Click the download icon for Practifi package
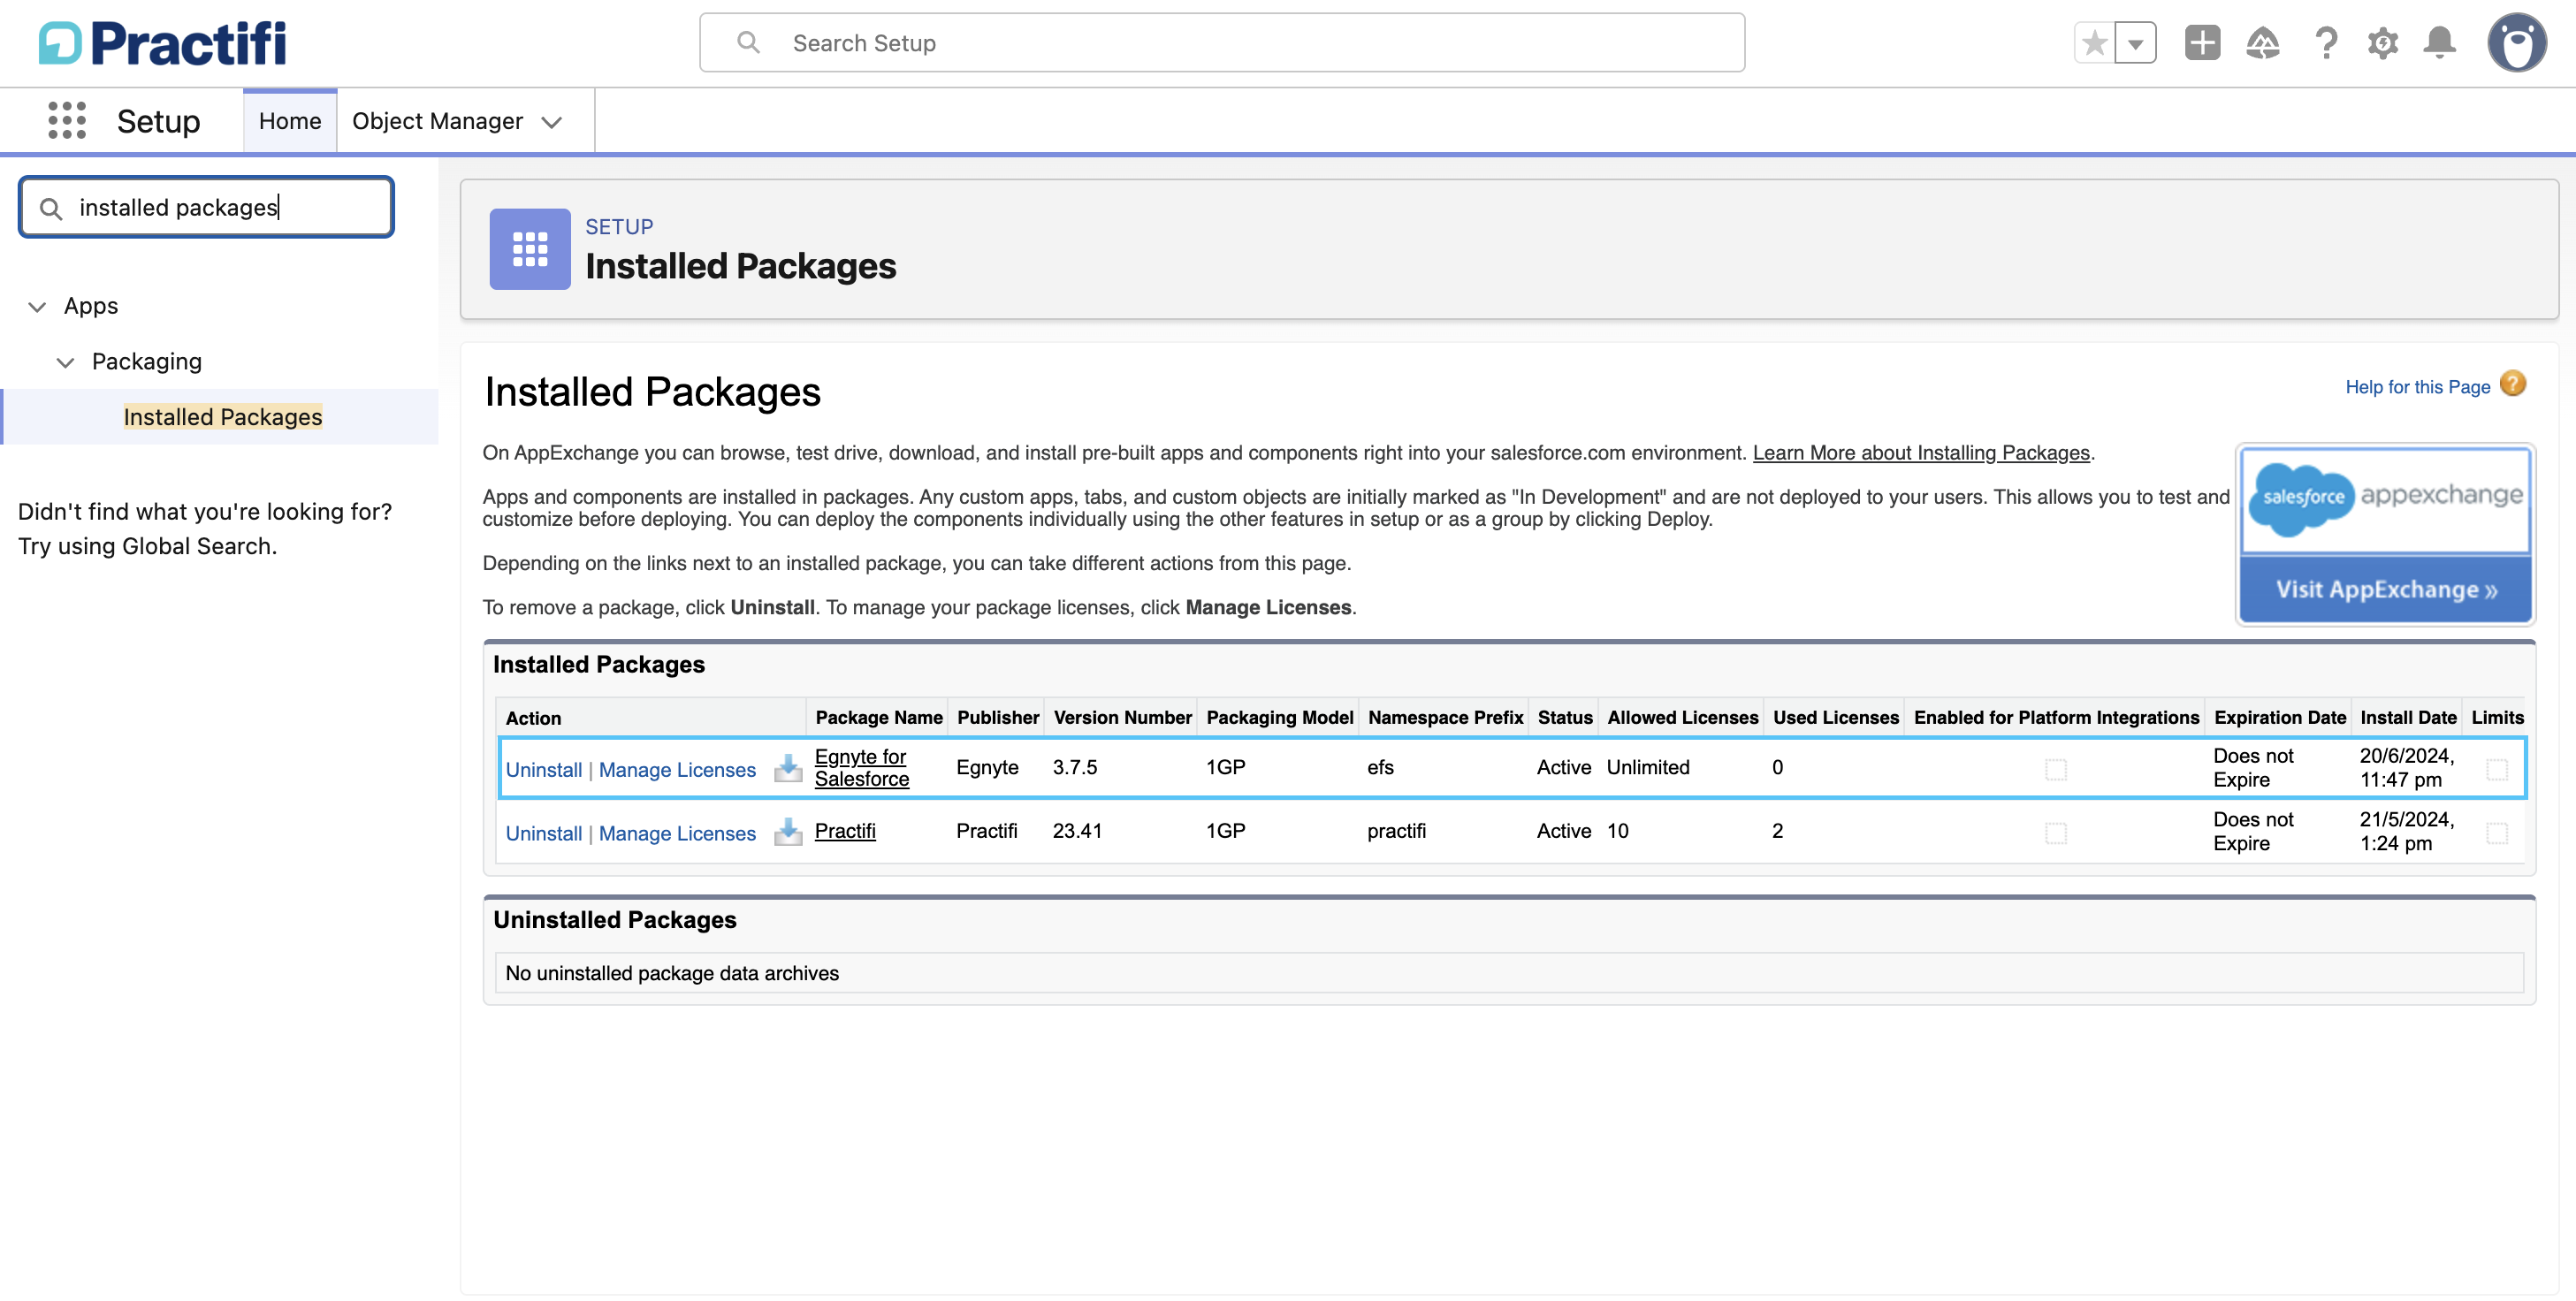 pyautogui.click(x=788, y=832)
